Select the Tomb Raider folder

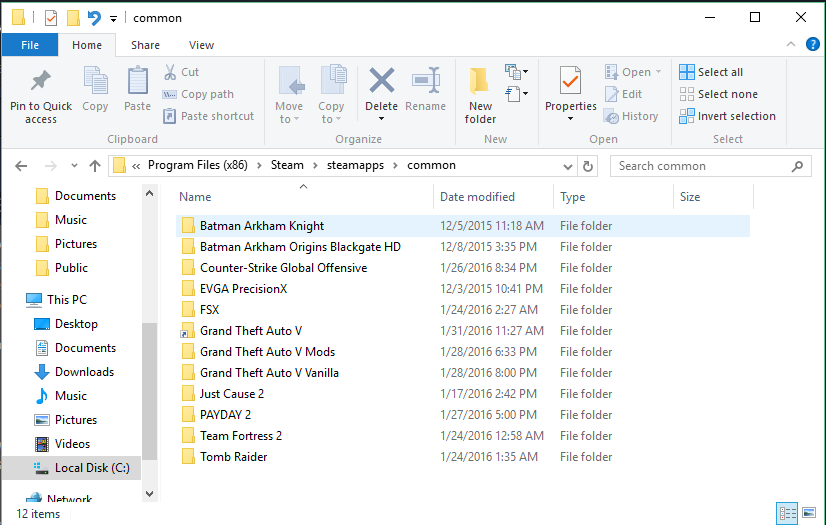463,457
